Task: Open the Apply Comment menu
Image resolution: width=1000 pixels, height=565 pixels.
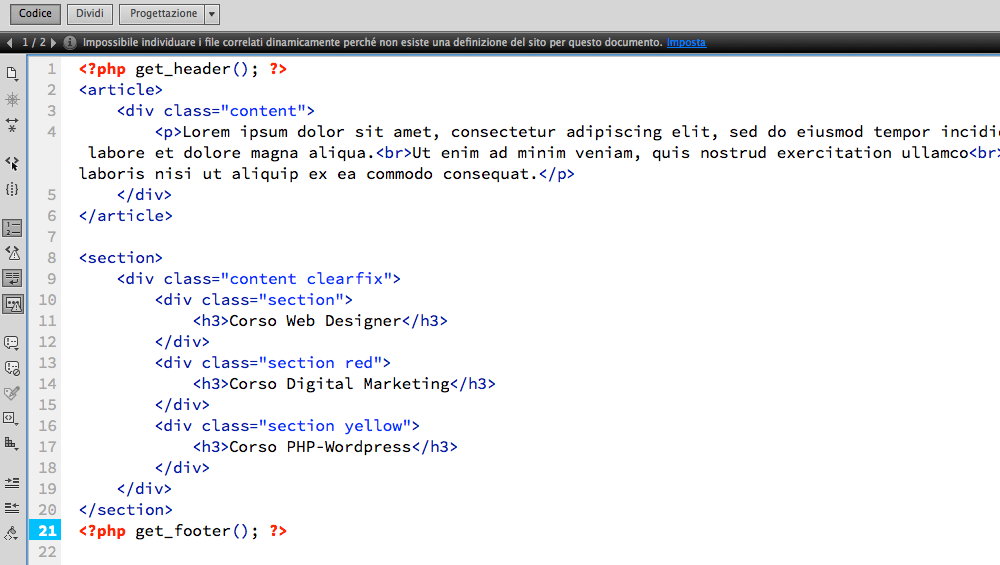Action: (12, 342)
